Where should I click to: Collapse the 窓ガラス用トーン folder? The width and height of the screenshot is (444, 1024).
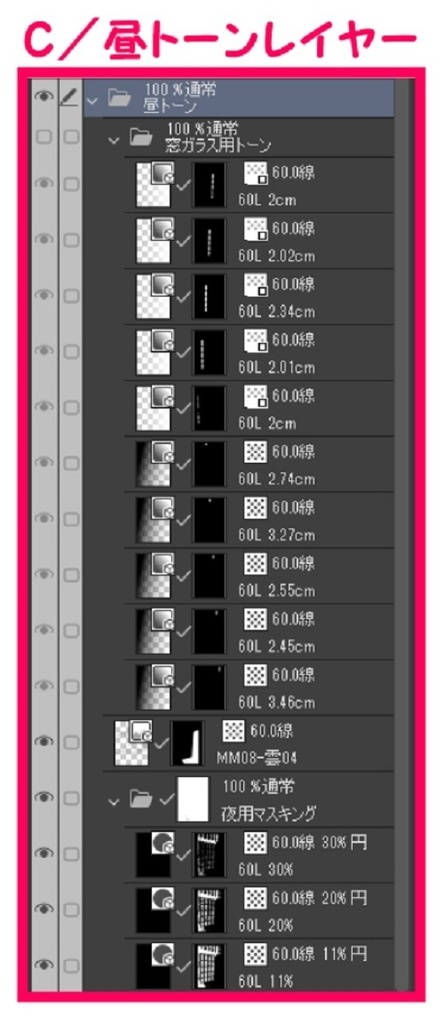coord(114,138)
